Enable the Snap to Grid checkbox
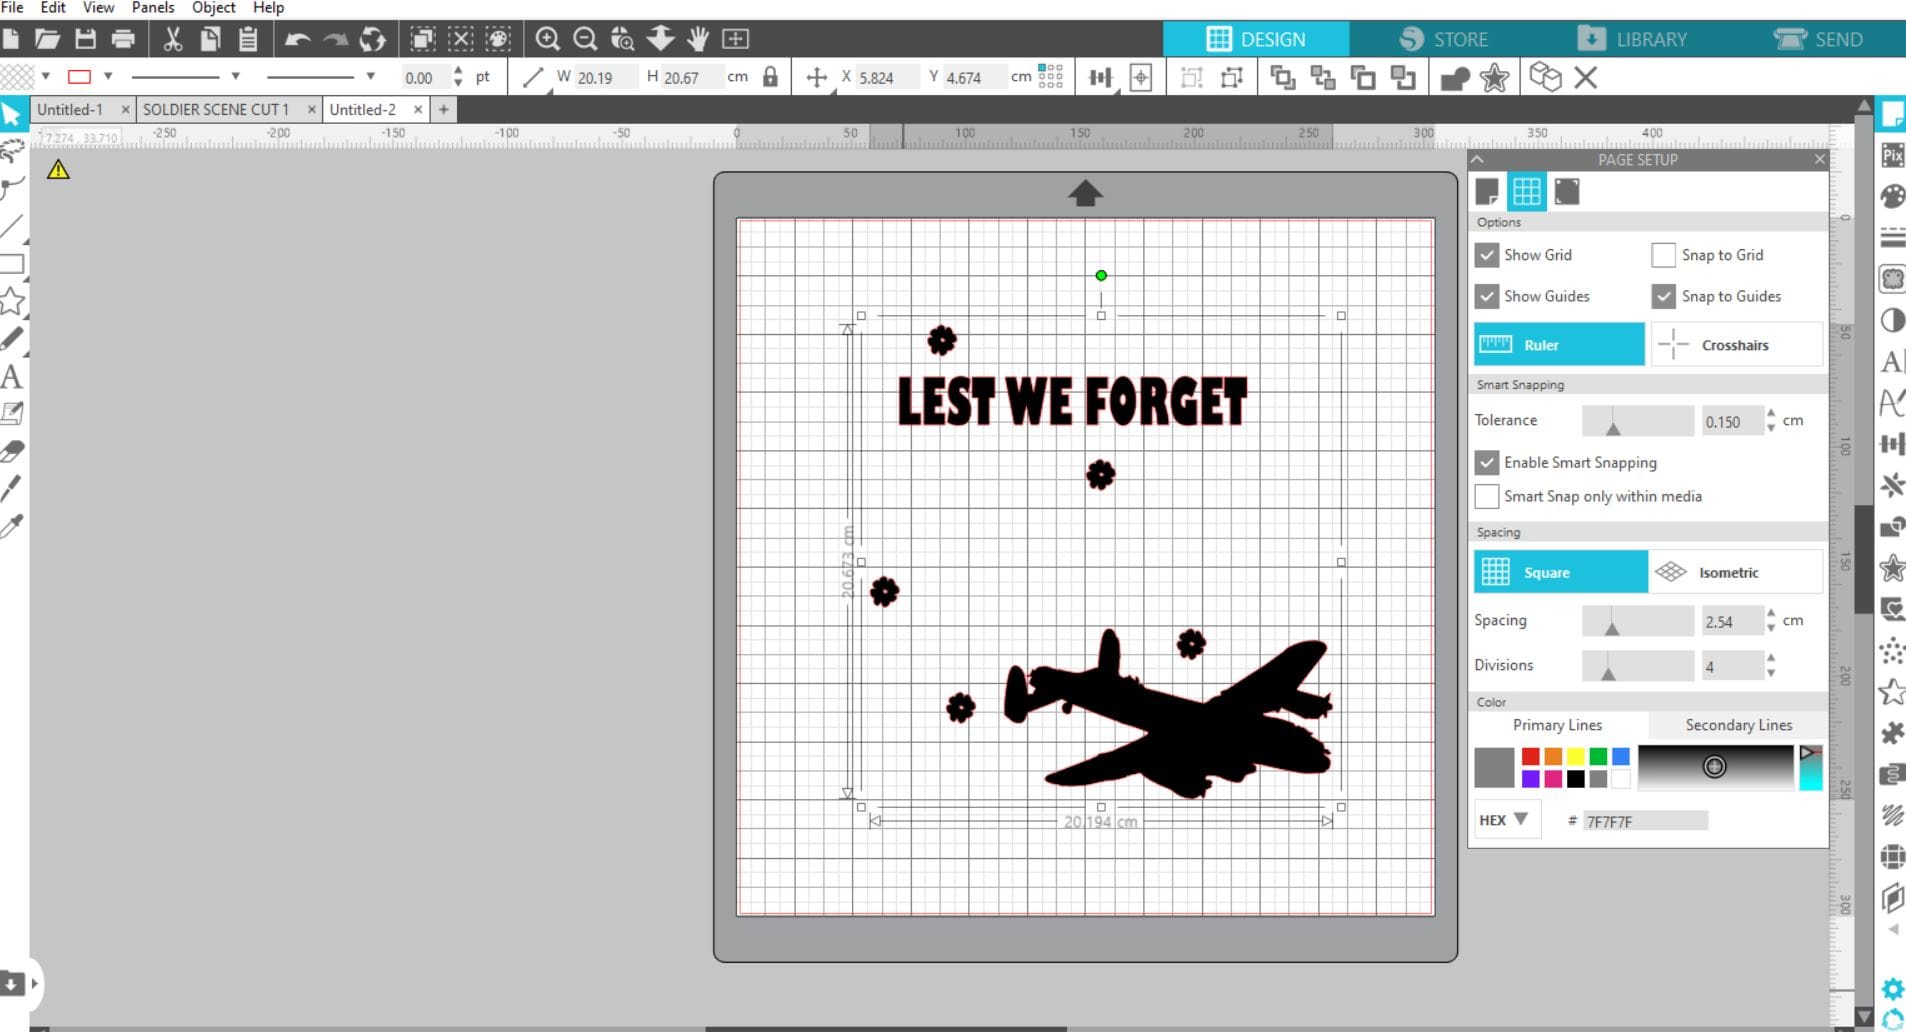1906x1032 pixels. (1663, 255)
